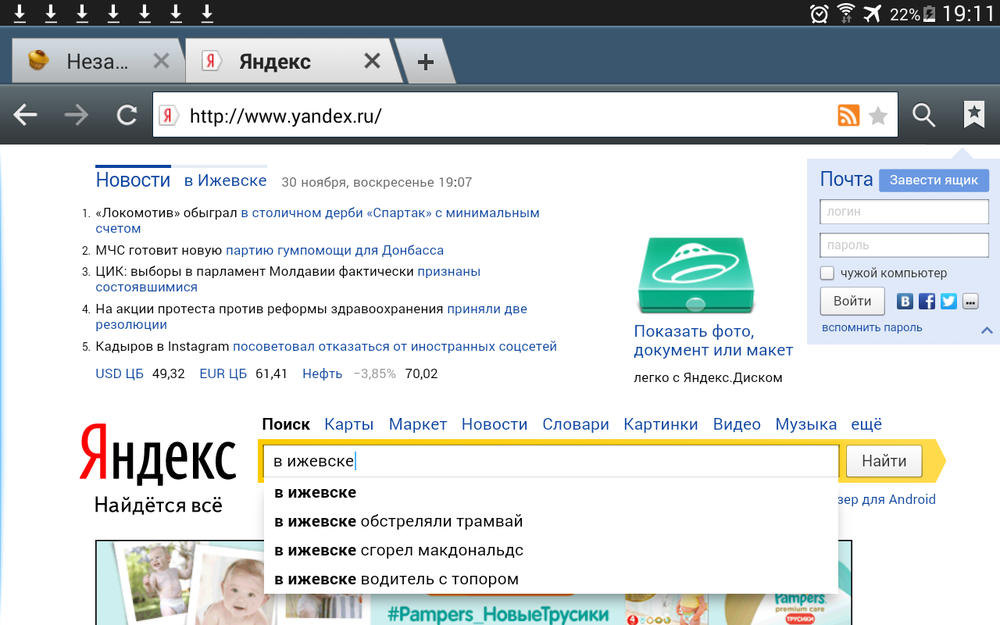Image resolution: width=1000 pixels, height=625 pixels.
Task: Select the Яндекс tab
Action: click(293, 62)
